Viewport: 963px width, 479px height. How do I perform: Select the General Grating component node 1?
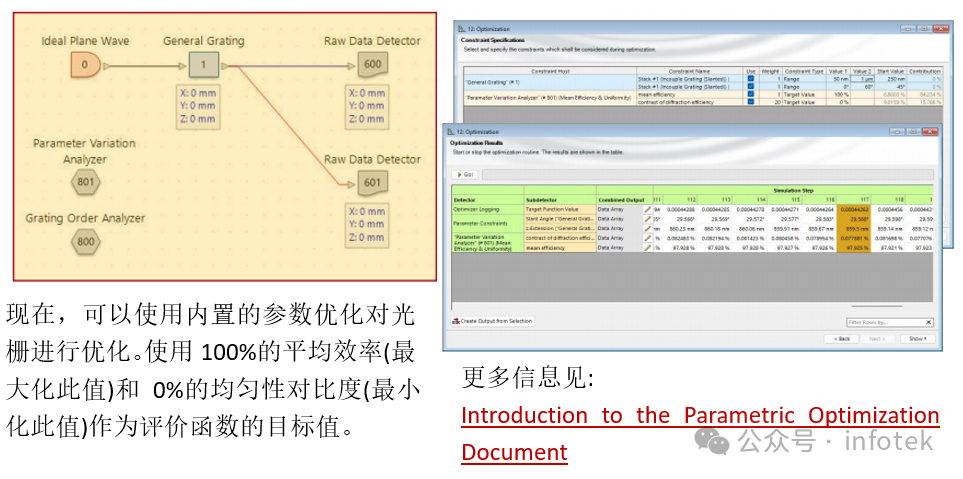click(x=203, y=65)
